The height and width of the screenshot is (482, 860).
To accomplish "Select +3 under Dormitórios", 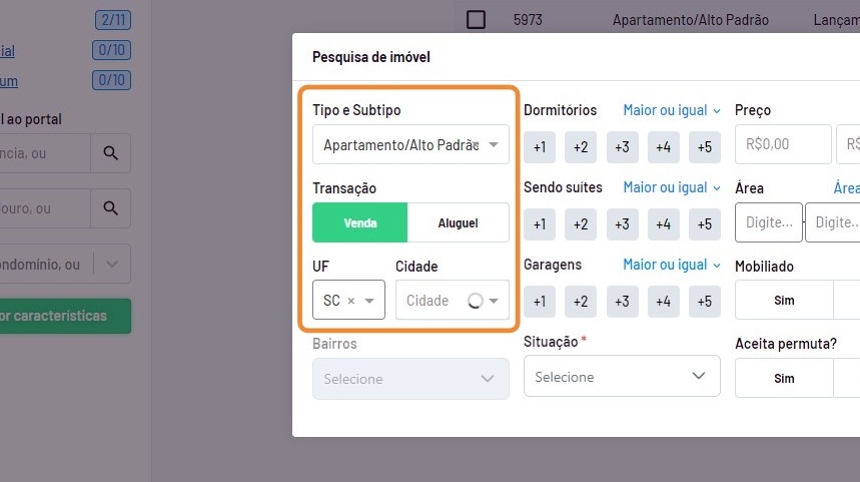I will coord(622,147).
